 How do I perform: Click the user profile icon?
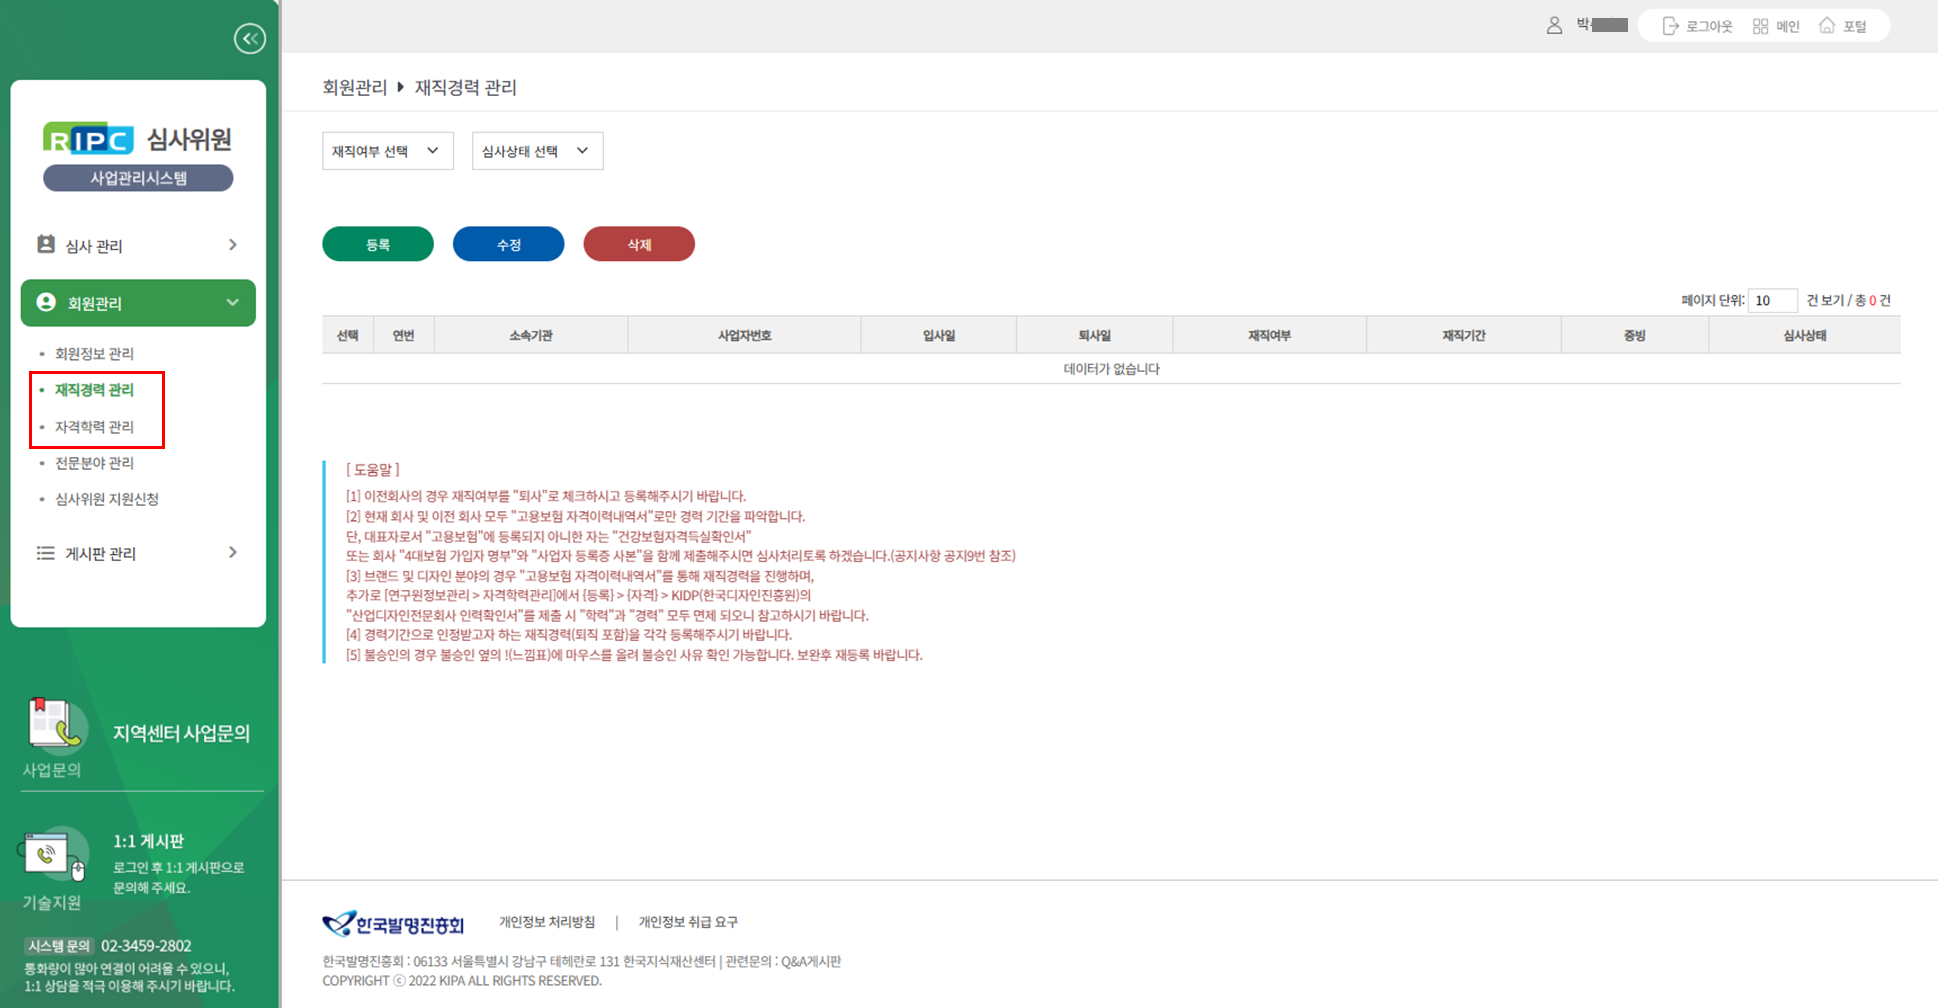click(x=1554, y=26)
